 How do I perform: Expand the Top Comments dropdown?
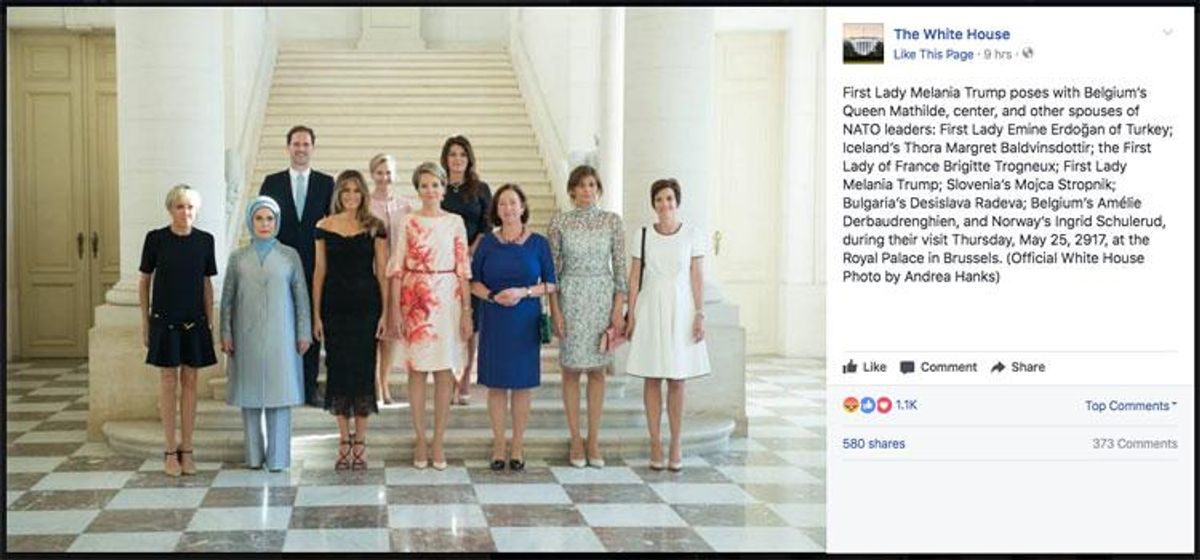coord(1131,406)
